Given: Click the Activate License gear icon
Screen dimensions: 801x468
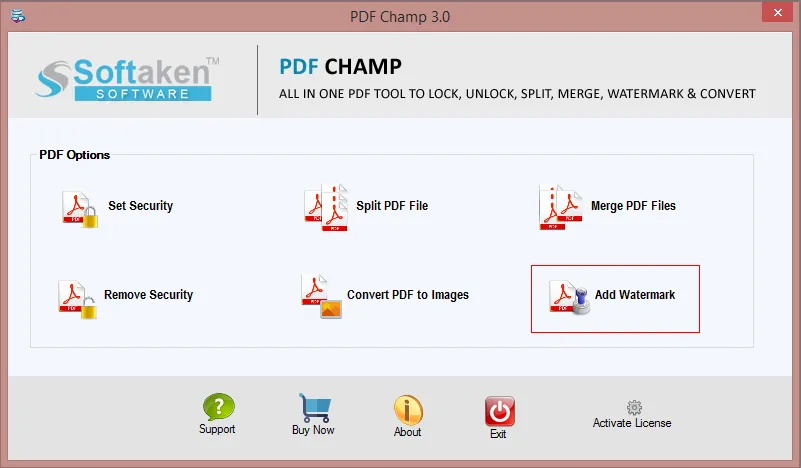Looking at the screenshot, I should (x=634, y=408).
